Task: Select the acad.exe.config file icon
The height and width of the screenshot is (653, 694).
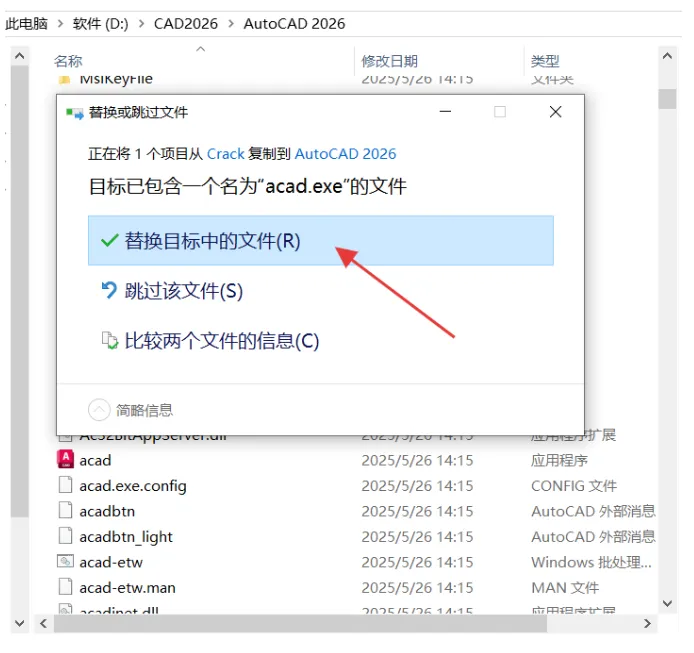Action: [66, 485]
